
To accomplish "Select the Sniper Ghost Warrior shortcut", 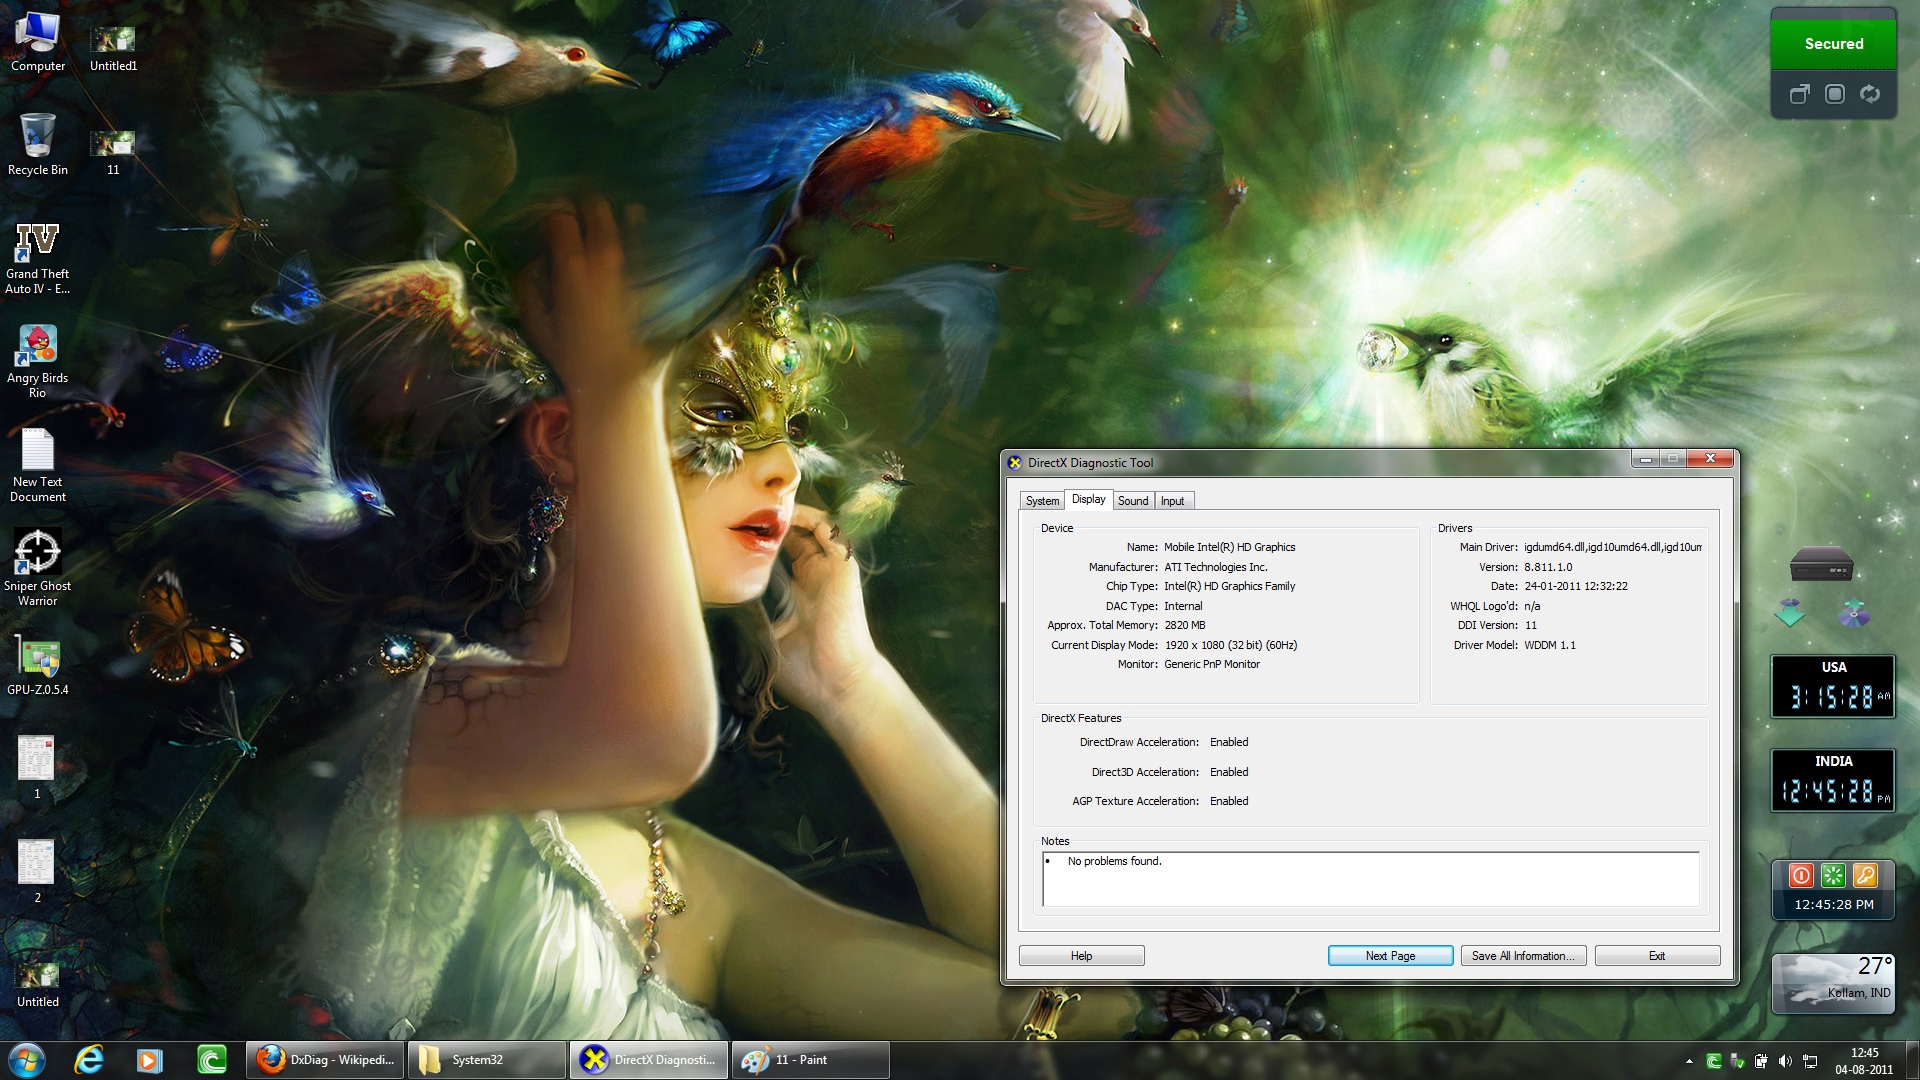I will point(38,568).
